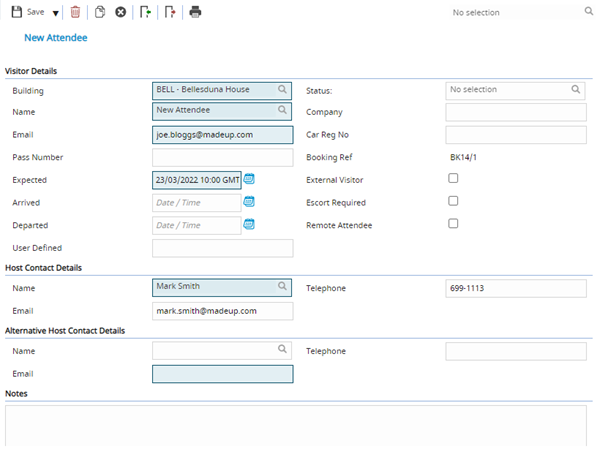Open calendar picker for Expected date

[x=250, y=179]
